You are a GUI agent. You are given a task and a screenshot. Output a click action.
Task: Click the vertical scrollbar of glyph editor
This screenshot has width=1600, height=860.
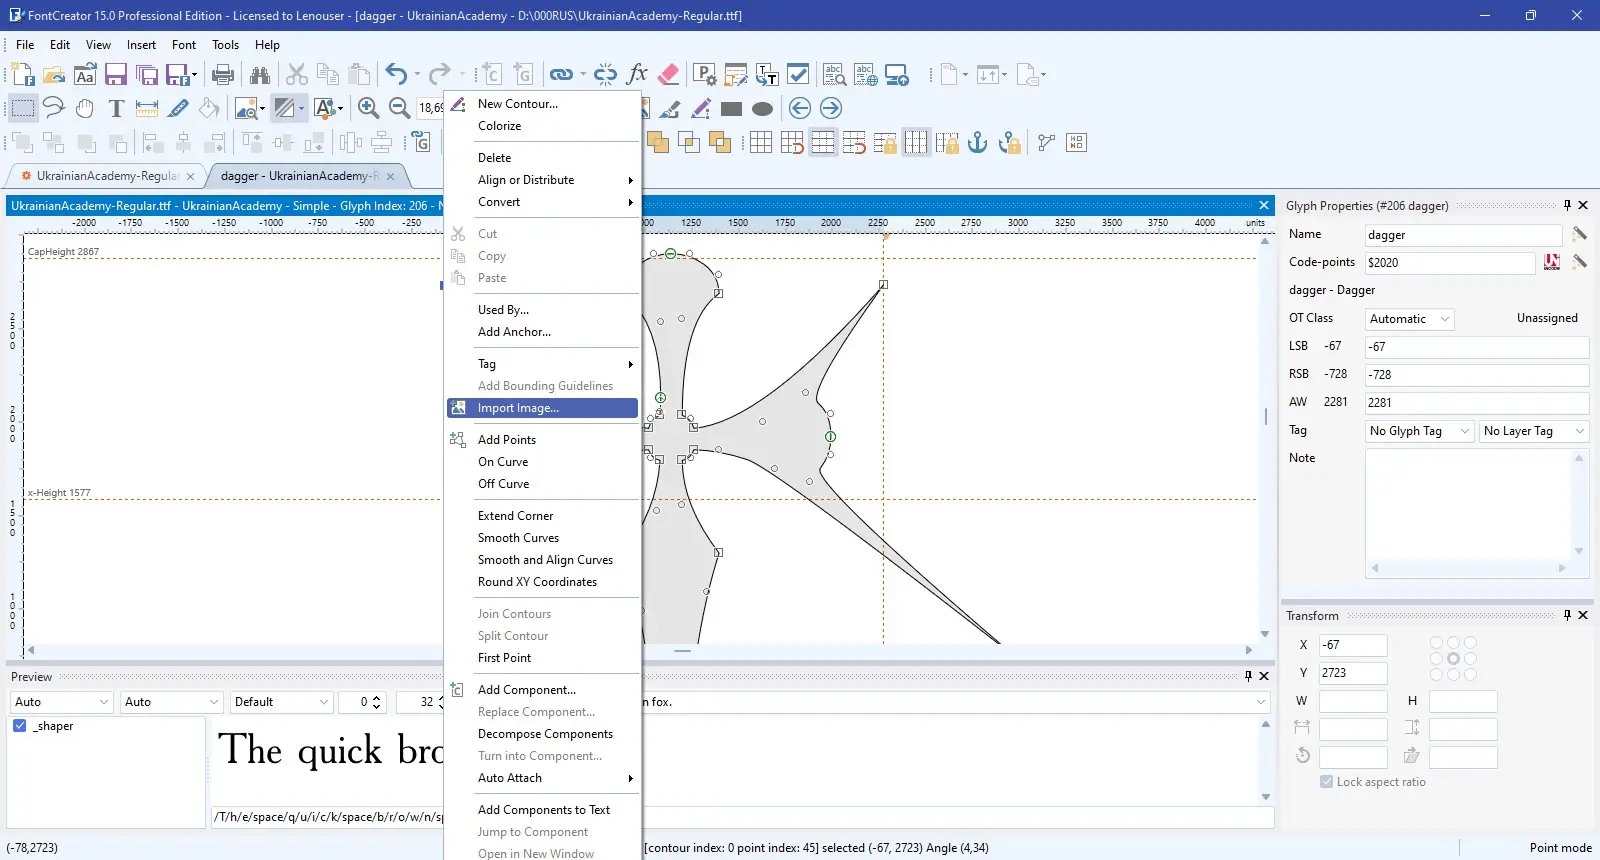point(1265,437)
